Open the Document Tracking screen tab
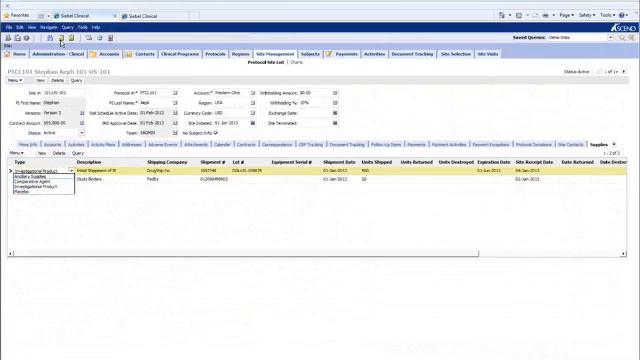 (412, 54)
